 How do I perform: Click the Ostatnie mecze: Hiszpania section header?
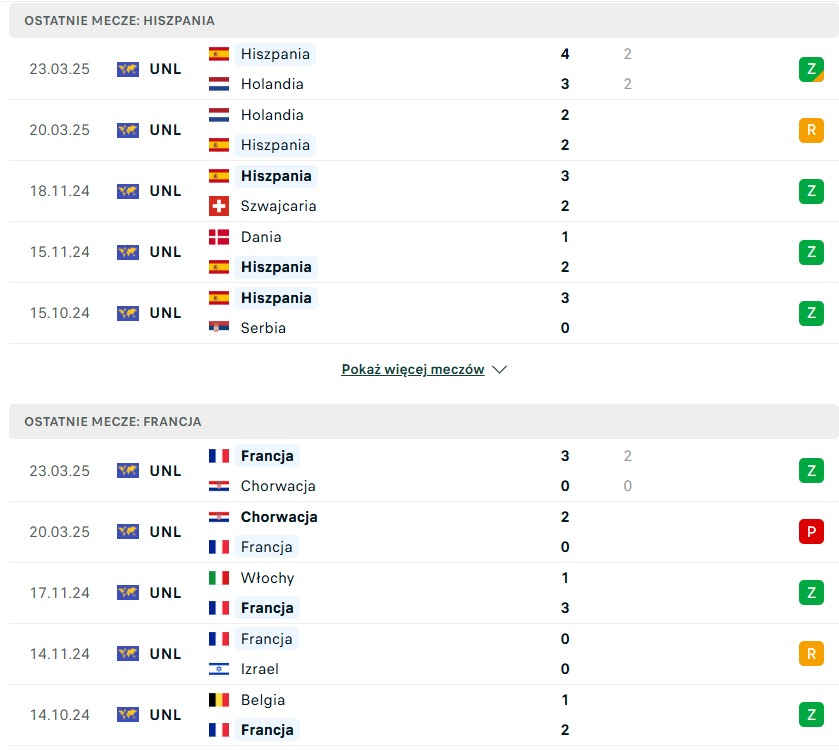(x=120, y=21)
